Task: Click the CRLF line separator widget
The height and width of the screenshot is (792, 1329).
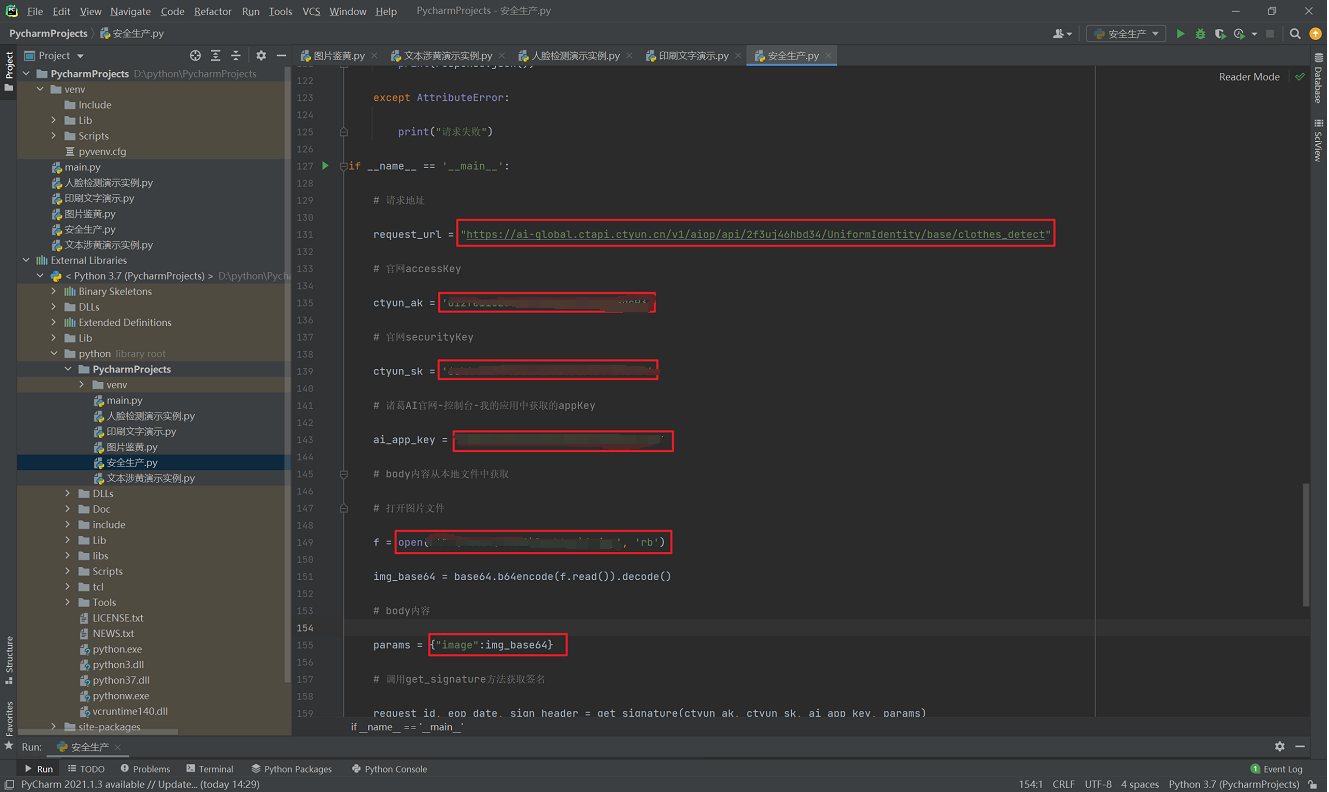Action: [x=1063, y=784]
